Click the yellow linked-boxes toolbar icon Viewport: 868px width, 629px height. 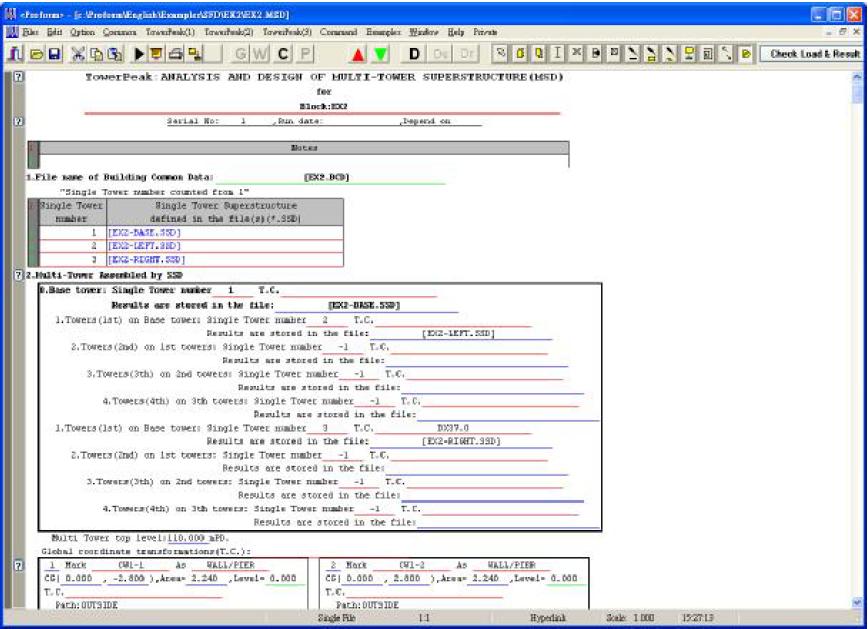click(194, 54)
